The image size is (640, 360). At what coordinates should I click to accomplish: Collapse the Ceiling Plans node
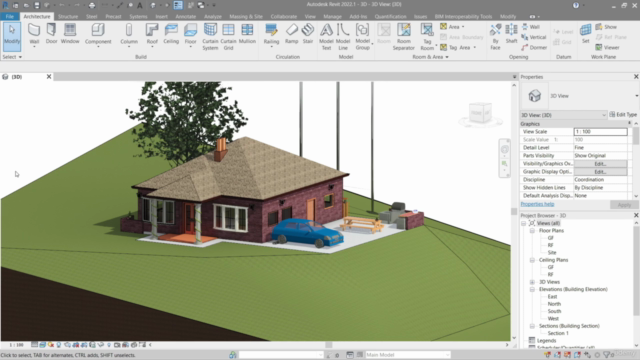(x=532, y=260)
